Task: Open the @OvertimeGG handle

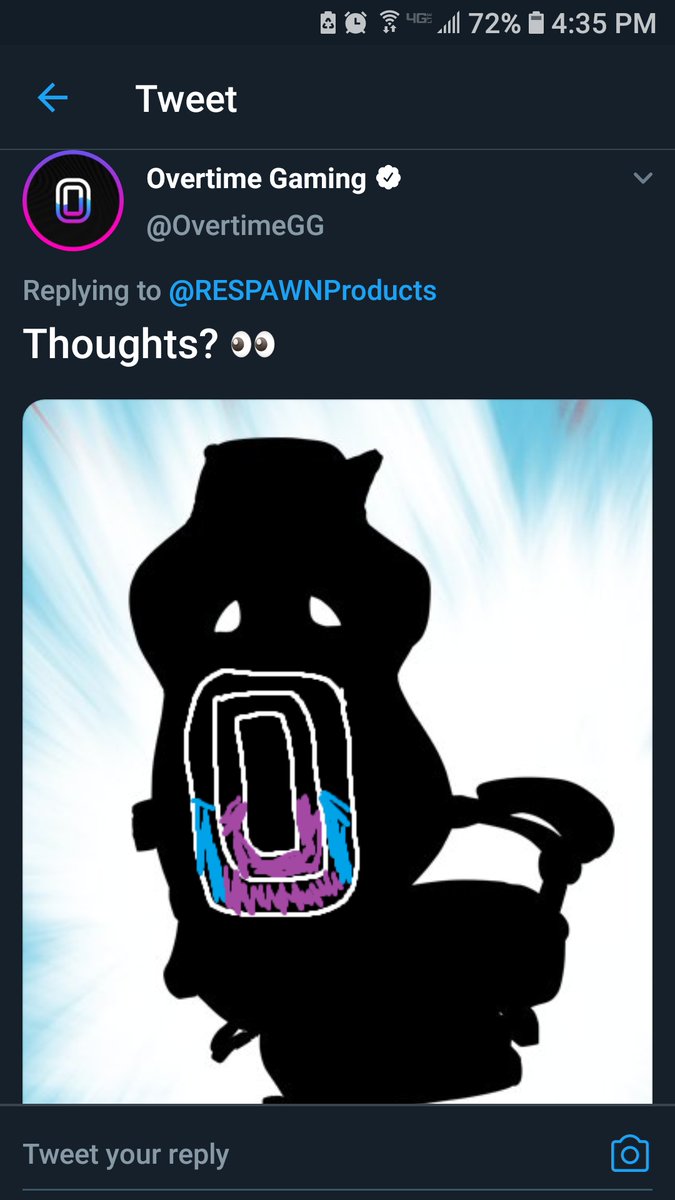Action: [x=236, y=227]
